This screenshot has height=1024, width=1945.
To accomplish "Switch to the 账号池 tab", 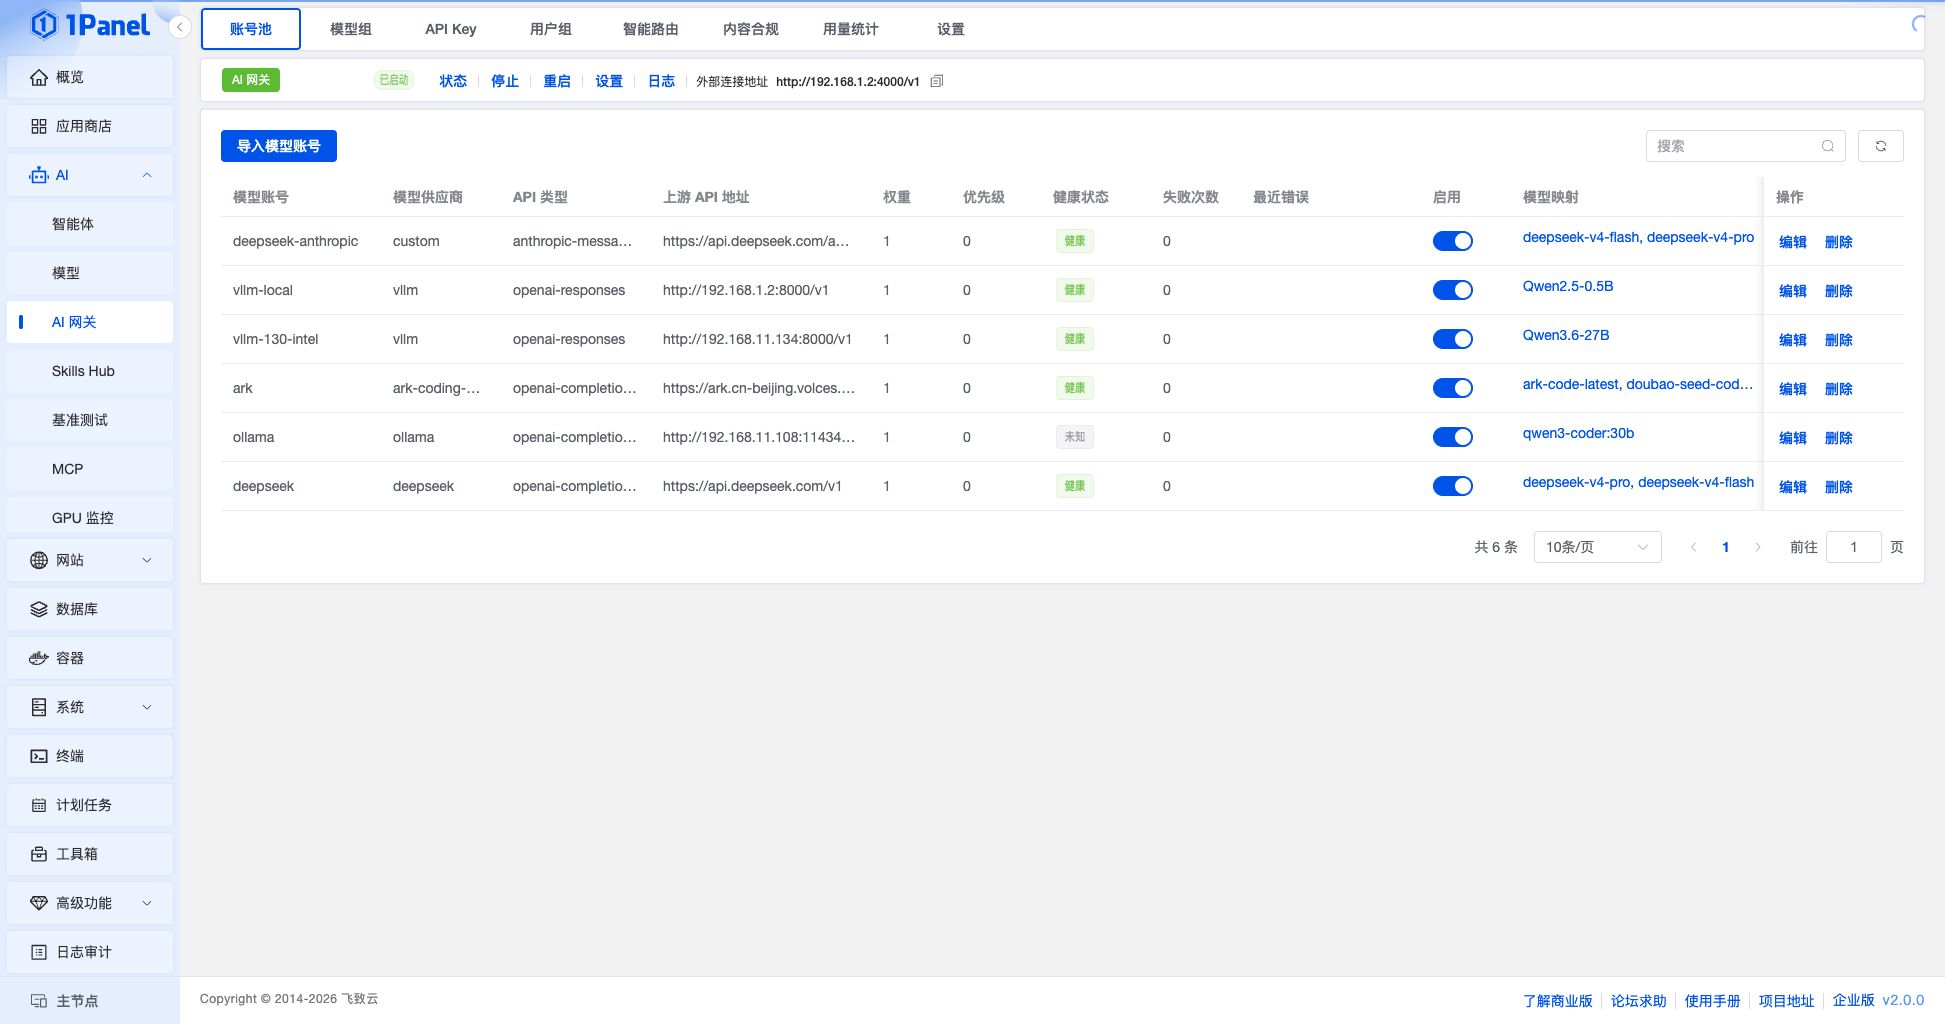I will (251, 29).
